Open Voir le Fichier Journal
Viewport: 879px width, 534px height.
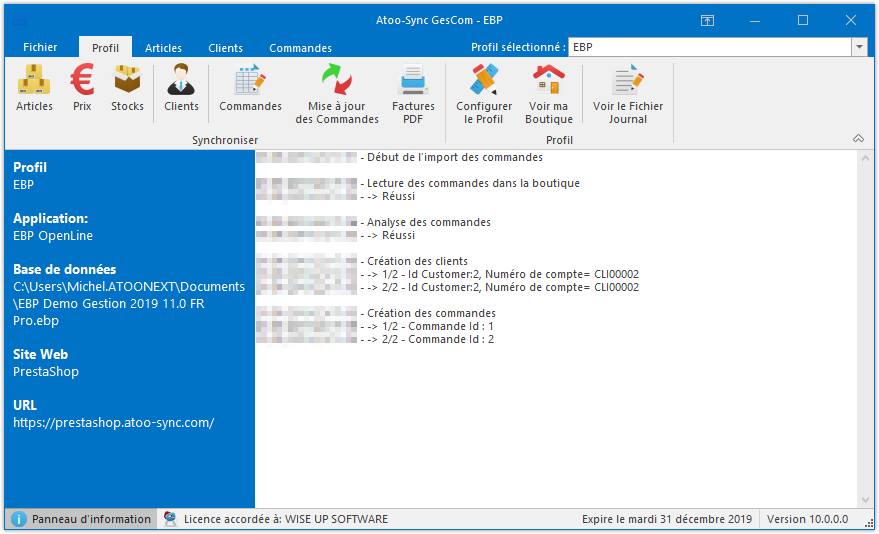628,94
